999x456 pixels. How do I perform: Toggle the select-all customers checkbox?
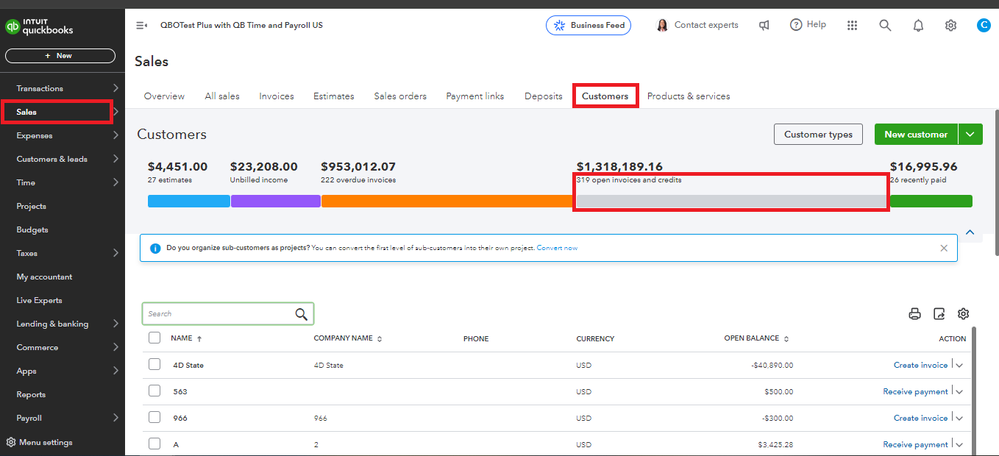154,338
